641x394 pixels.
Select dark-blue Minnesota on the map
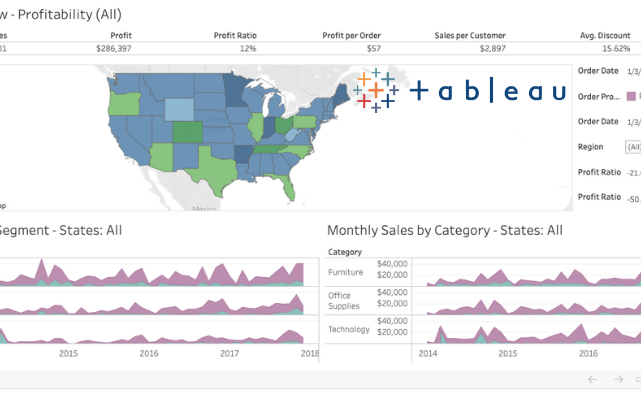coord(235,90)
